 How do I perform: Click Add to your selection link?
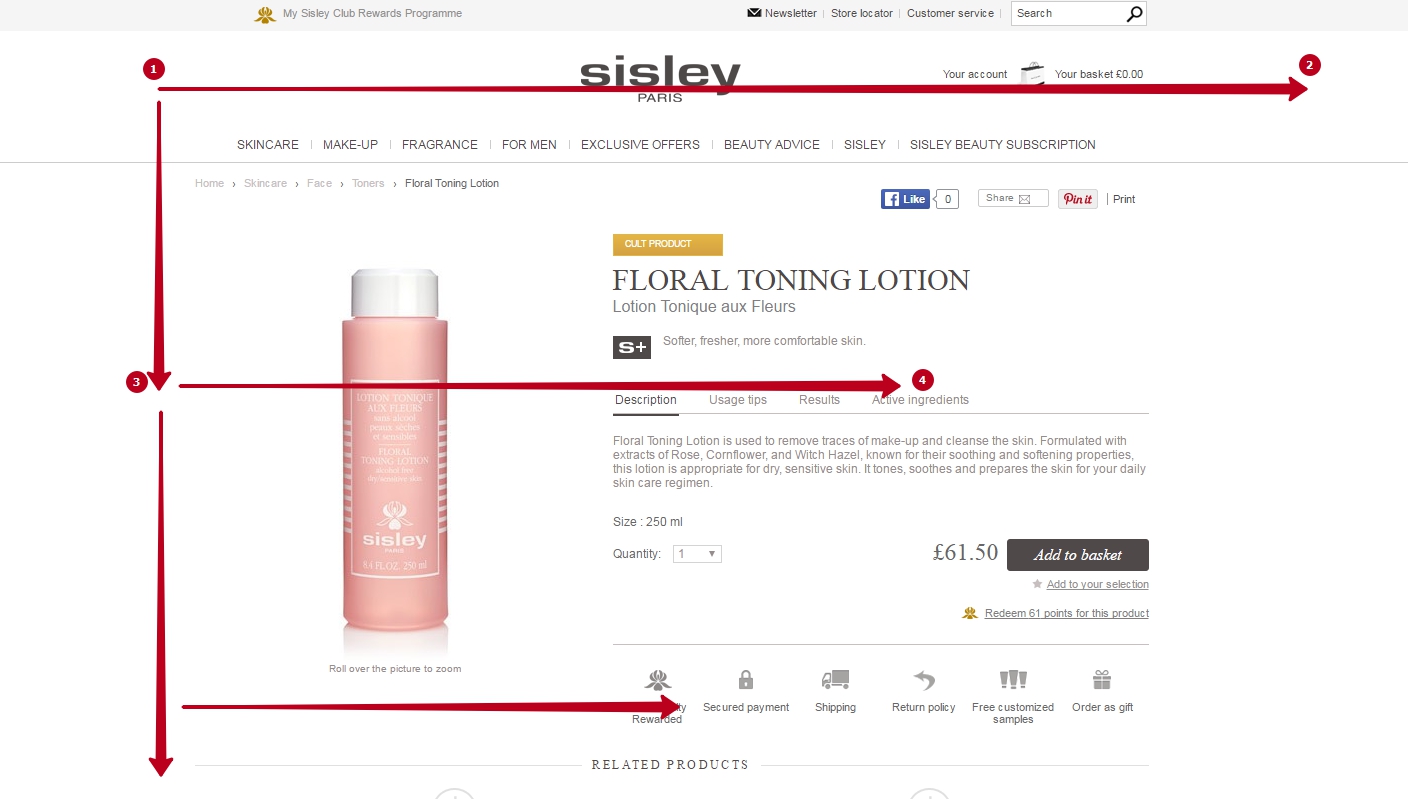tap(1097, 584)
